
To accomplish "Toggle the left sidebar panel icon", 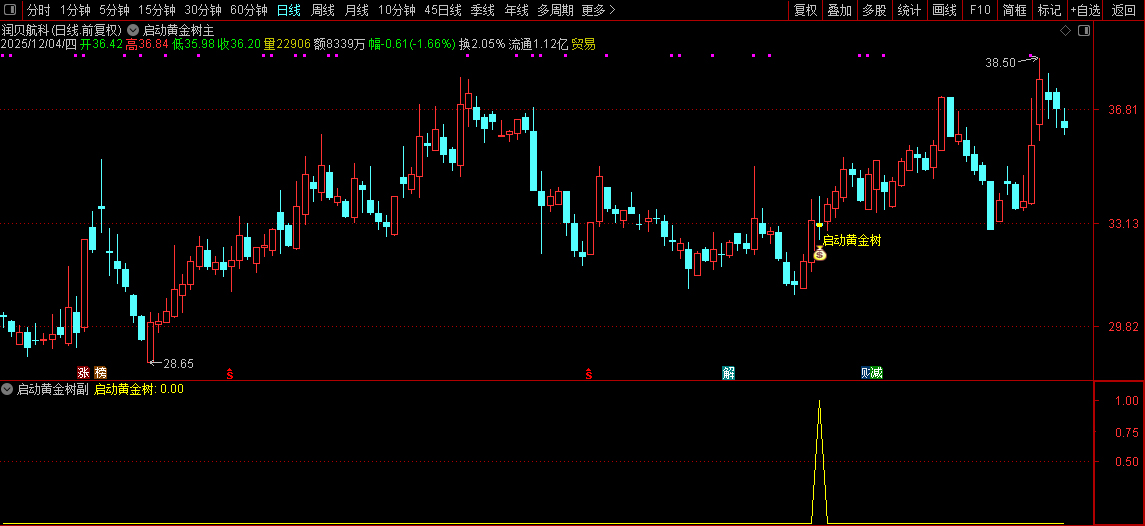I will pos(9,10).
